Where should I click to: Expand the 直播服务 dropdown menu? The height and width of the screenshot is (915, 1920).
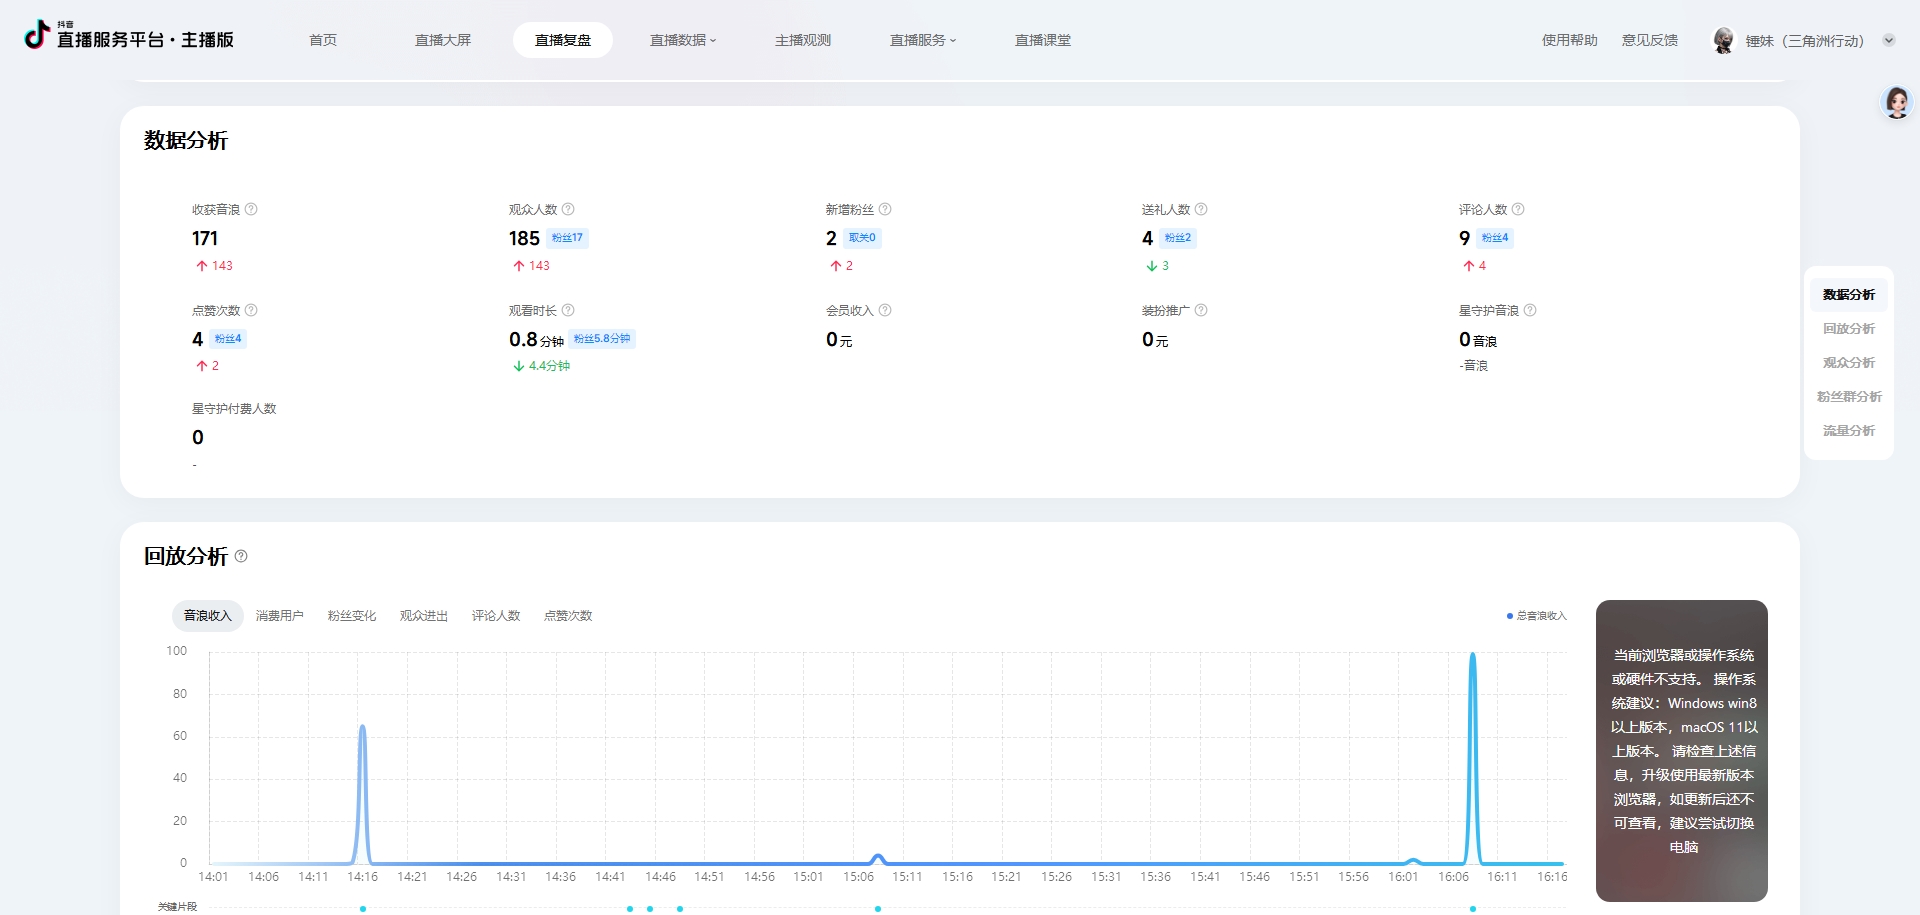[923, 40]
